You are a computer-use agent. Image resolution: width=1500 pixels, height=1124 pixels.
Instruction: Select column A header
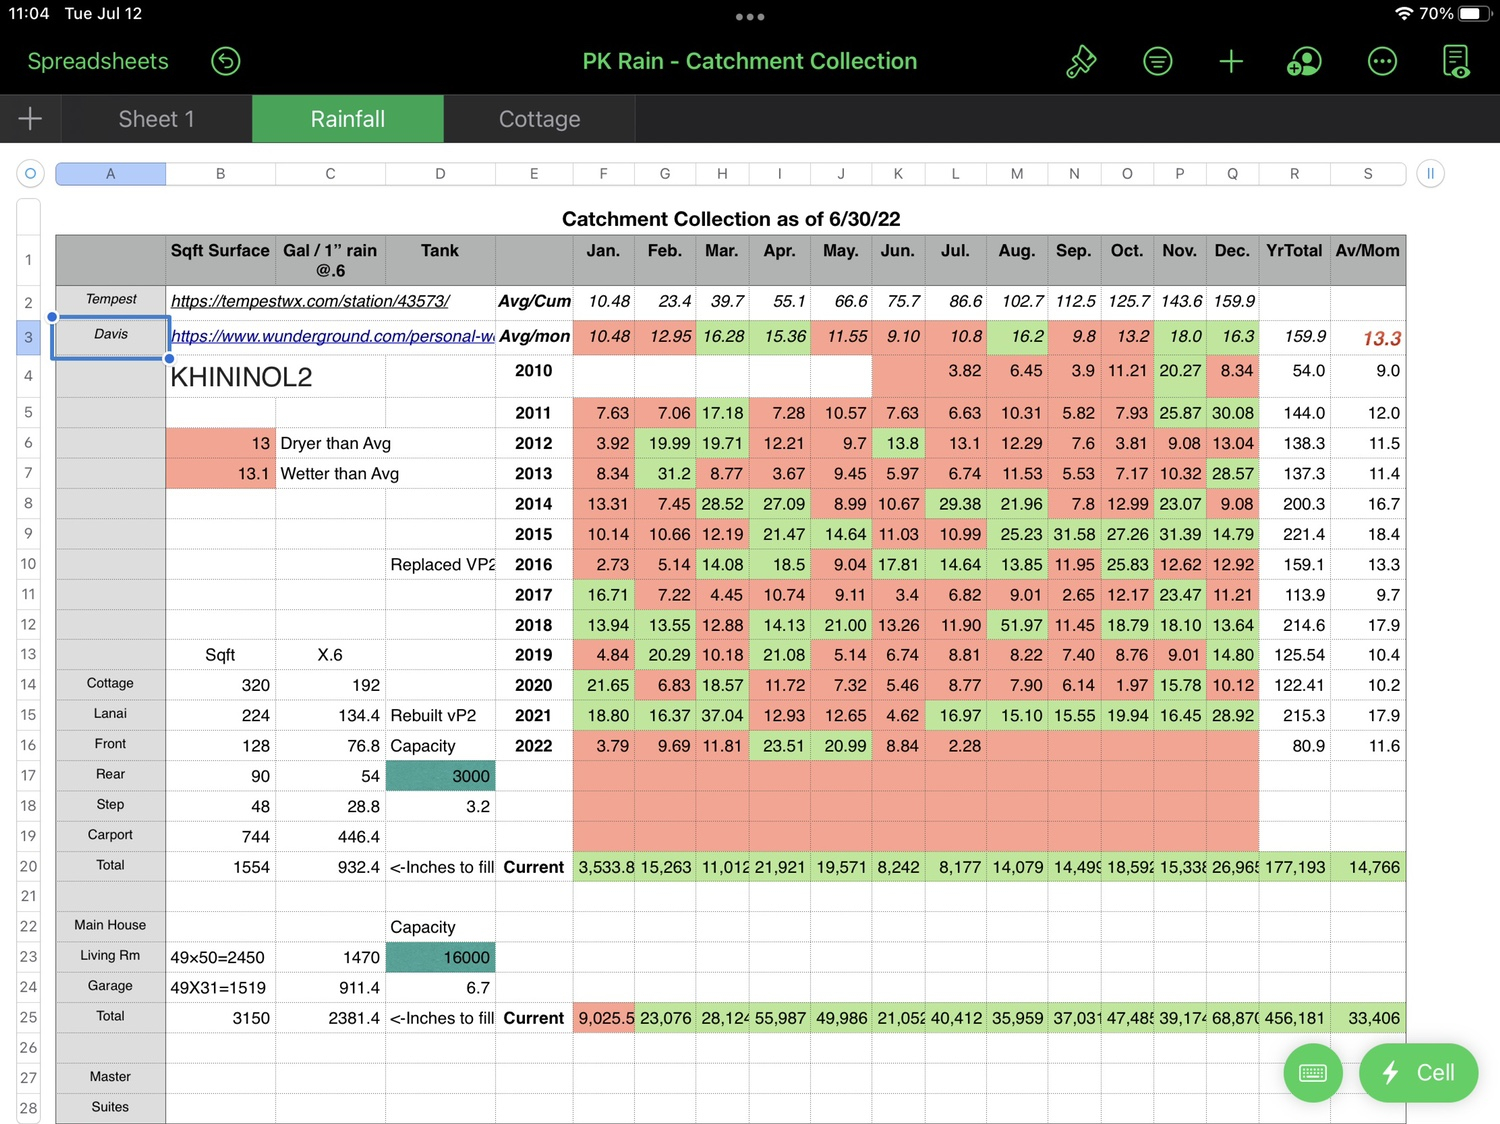coord(110,174)
